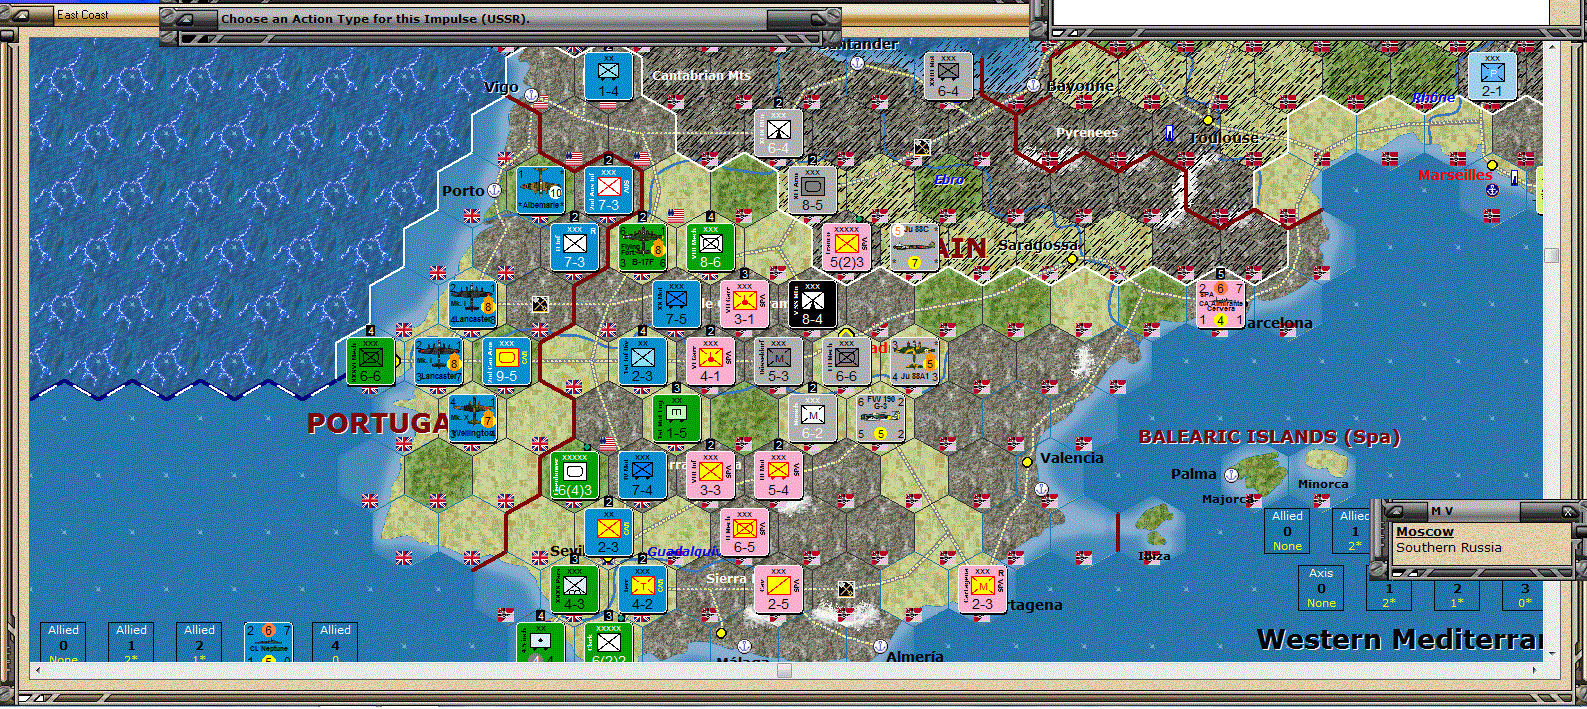This screenshot has width=1587, height=709.
Task: Click the Allied 4 sea box right of CL Neptune
Action: (335, 642)
